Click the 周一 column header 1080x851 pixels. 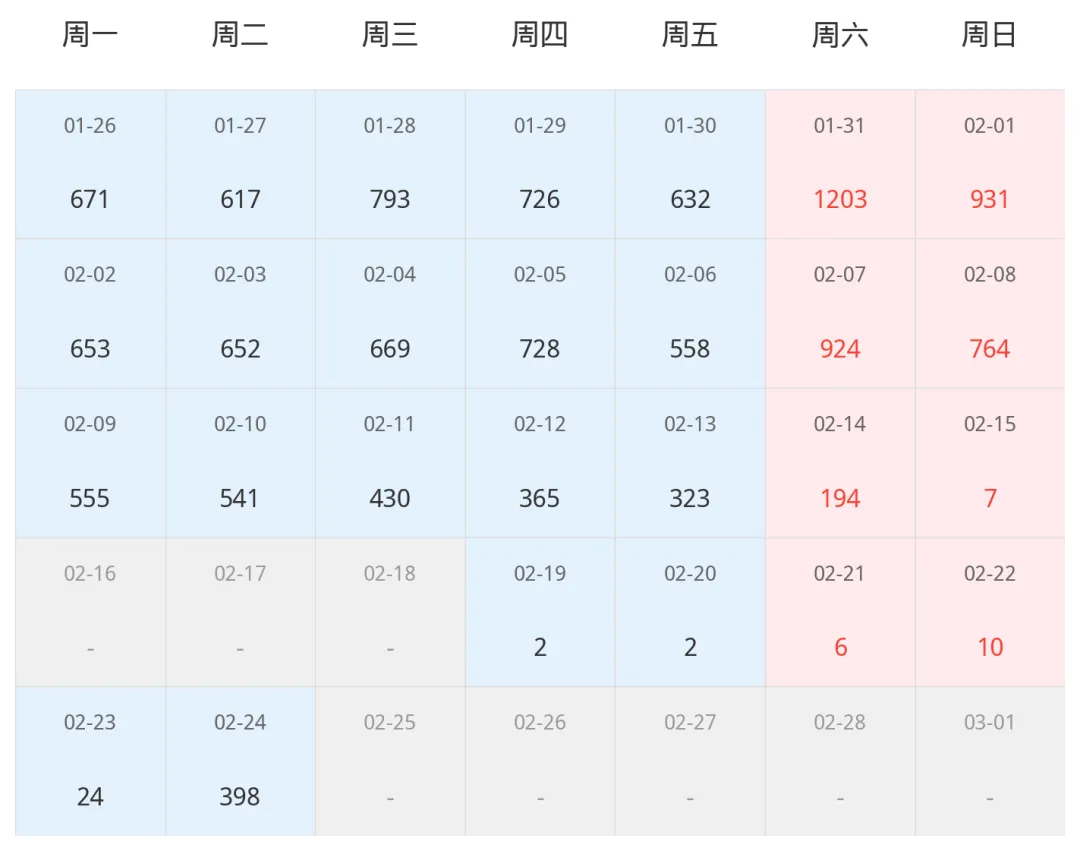click(90, 34)
